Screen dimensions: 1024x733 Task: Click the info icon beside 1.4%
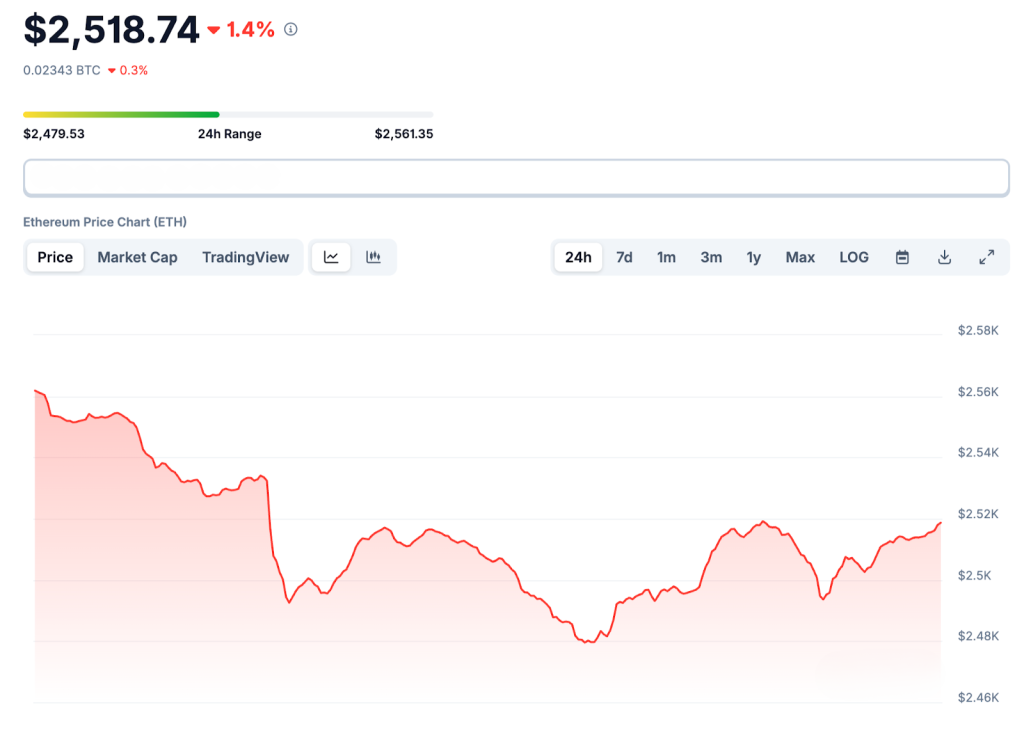pyautogui.click(x=291, y=29)
